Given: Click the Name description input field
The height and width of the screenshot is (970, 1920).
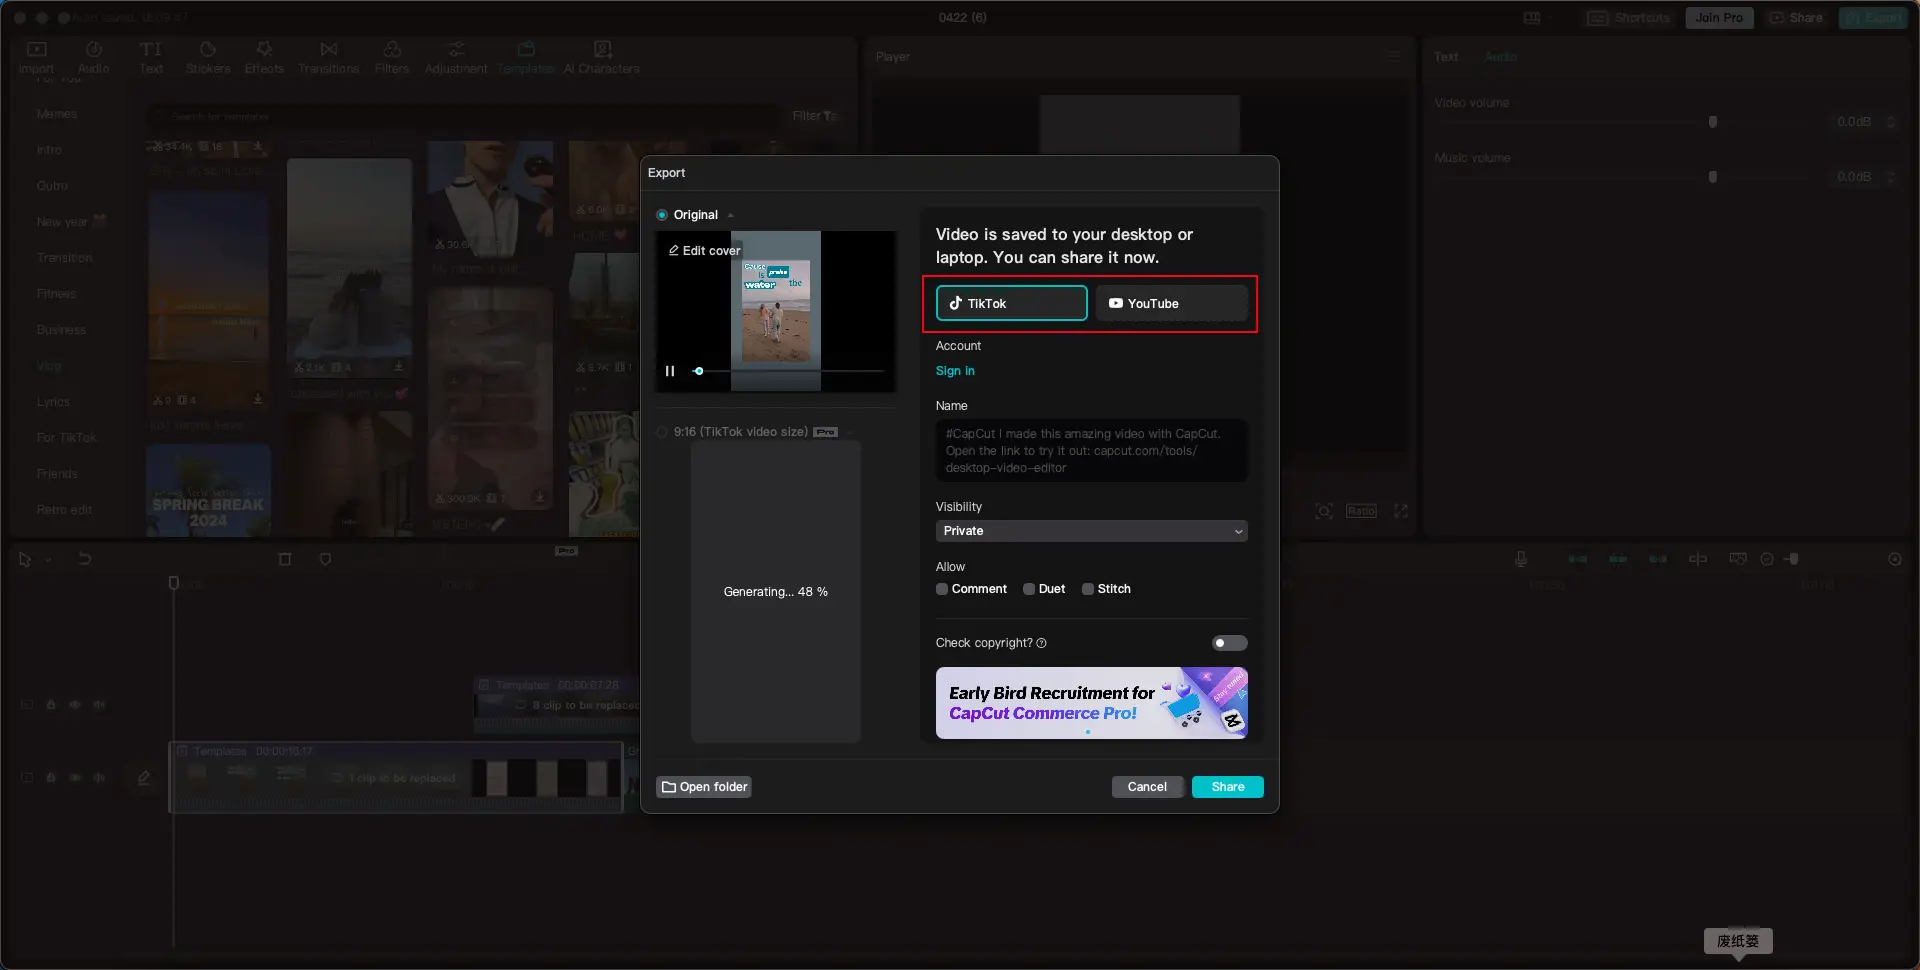Looking at the screenshot, I should (1090, 450).
